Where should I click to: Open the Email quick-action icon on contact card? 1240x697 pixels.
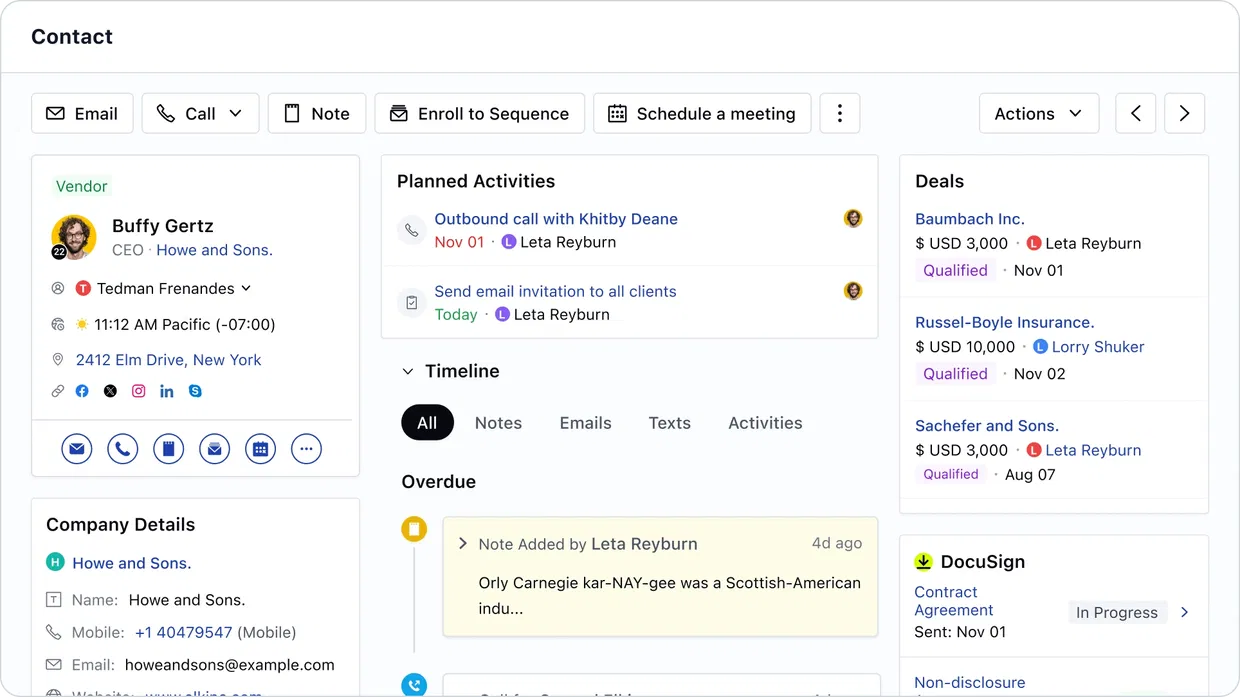click(77, 449)
